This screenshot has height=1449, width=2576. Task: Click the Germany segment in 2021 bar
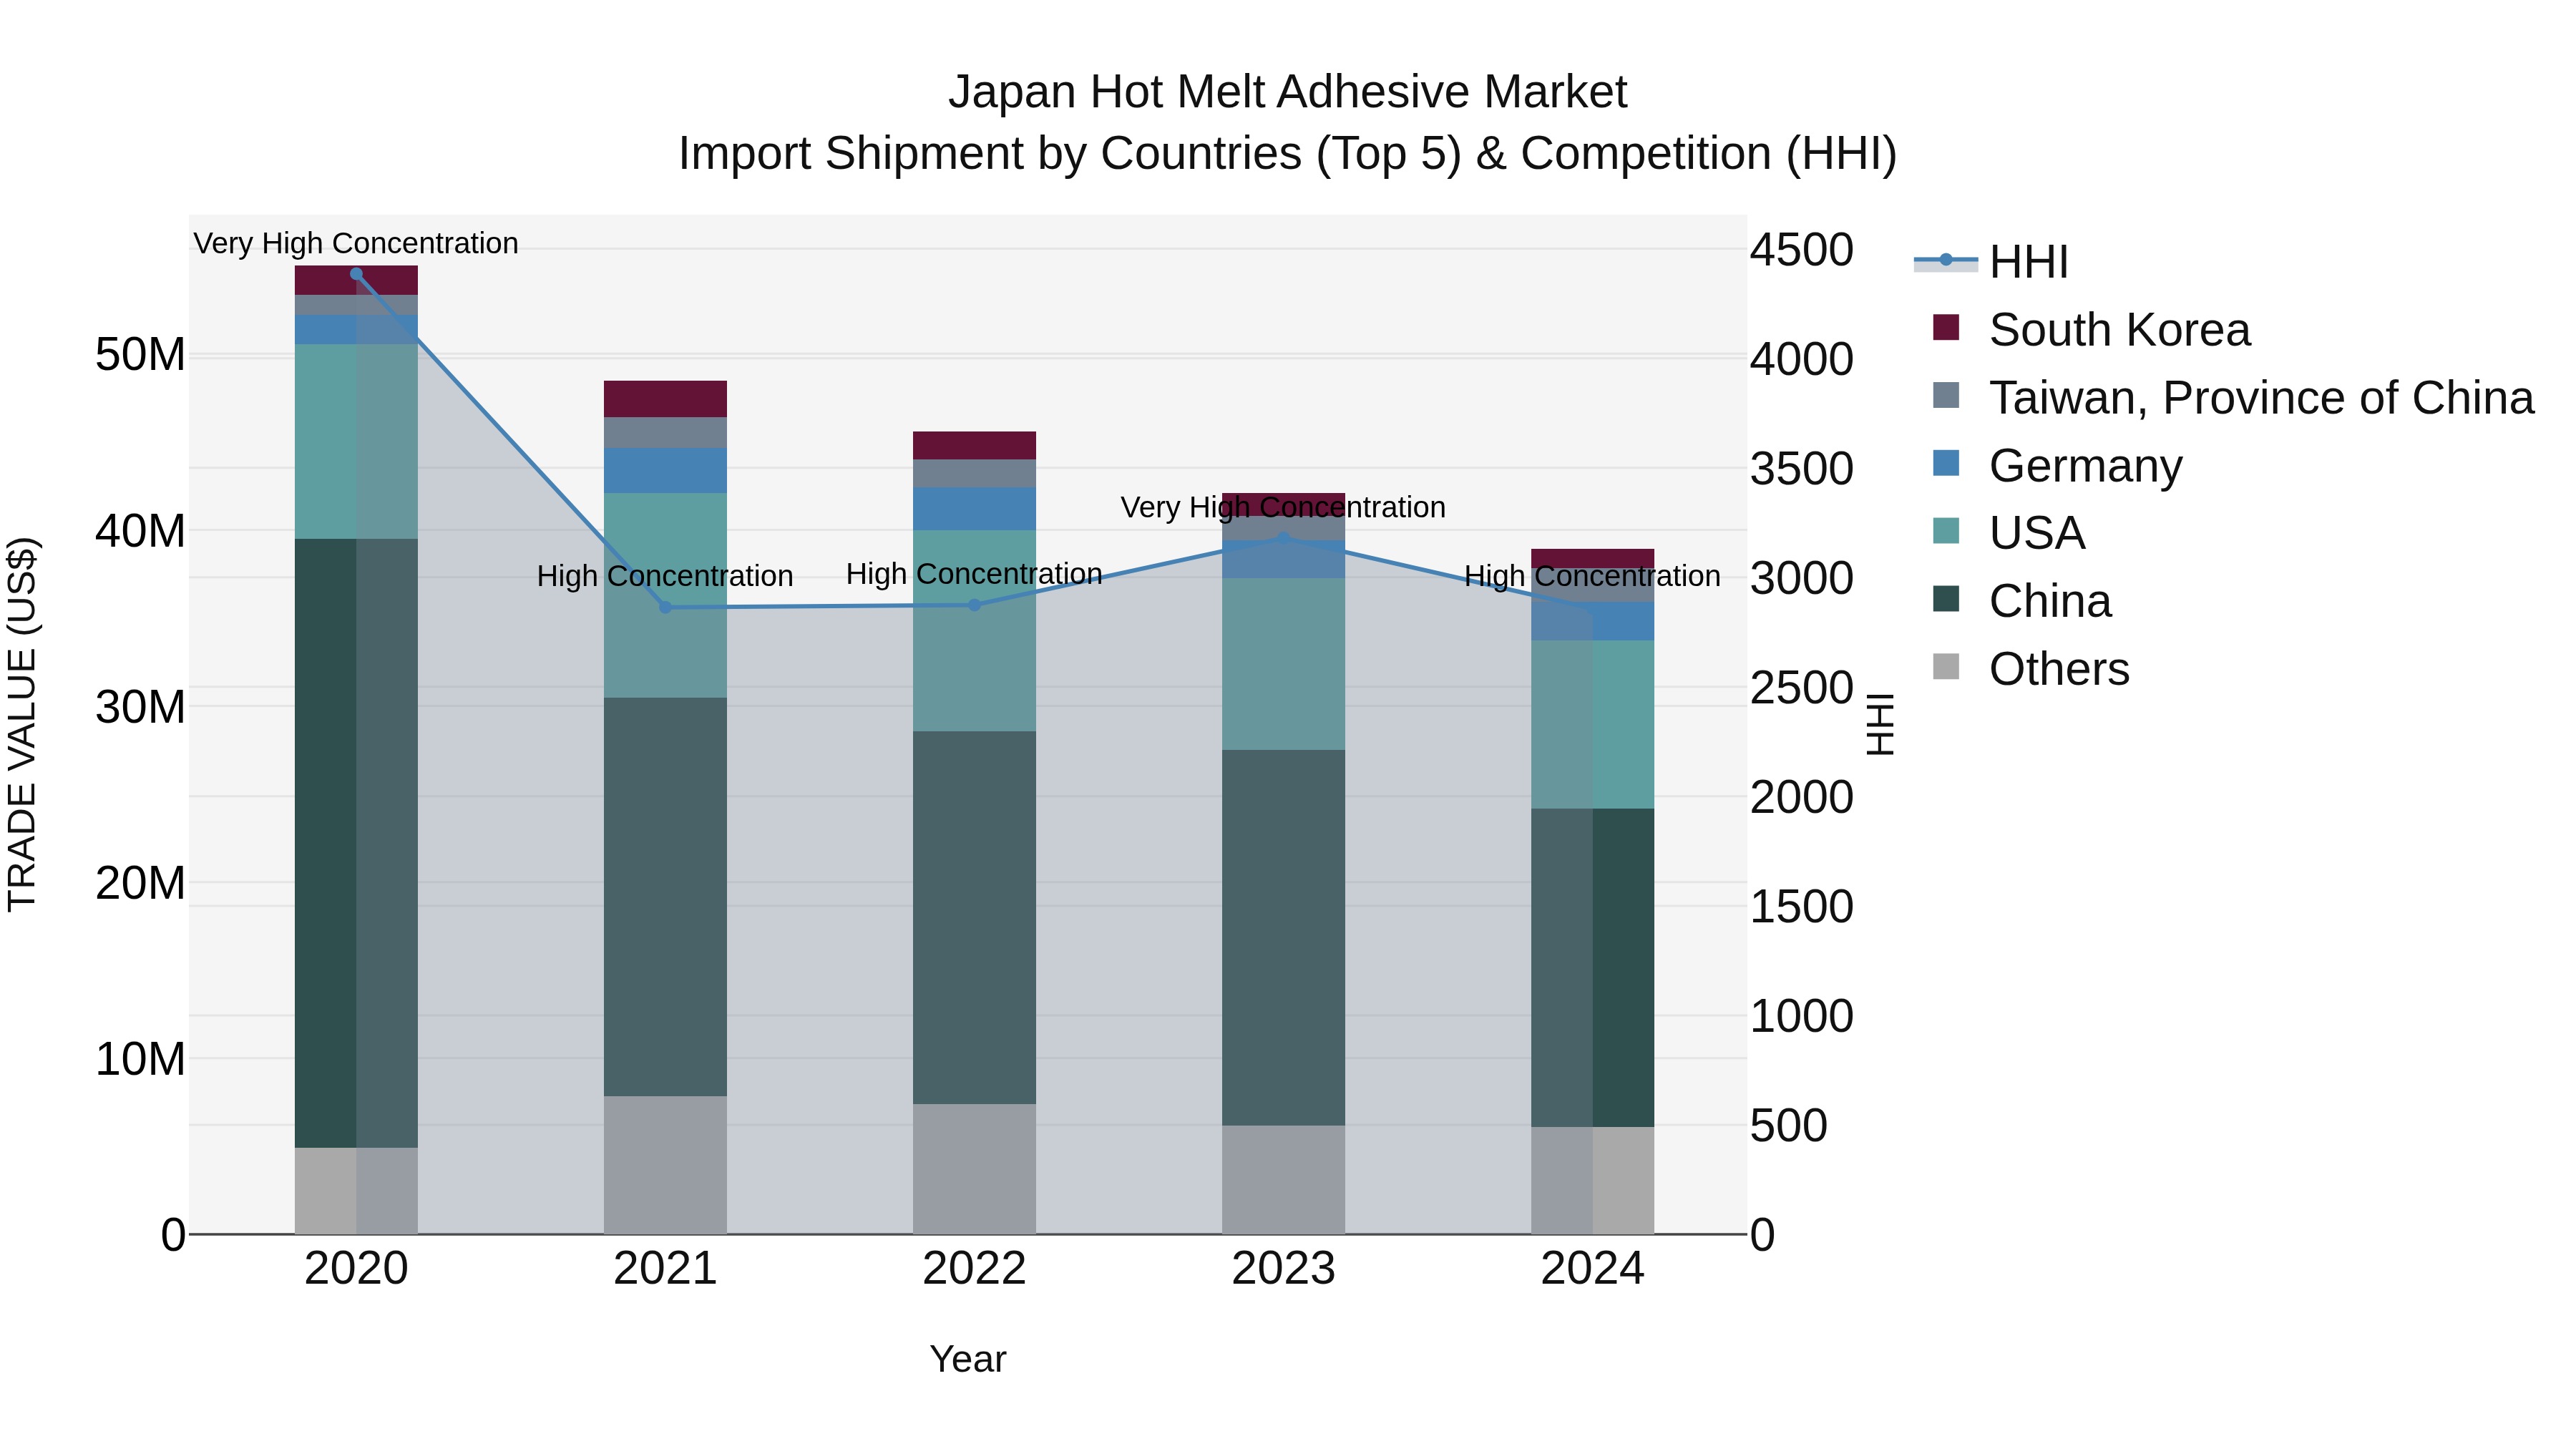[665, 470]
